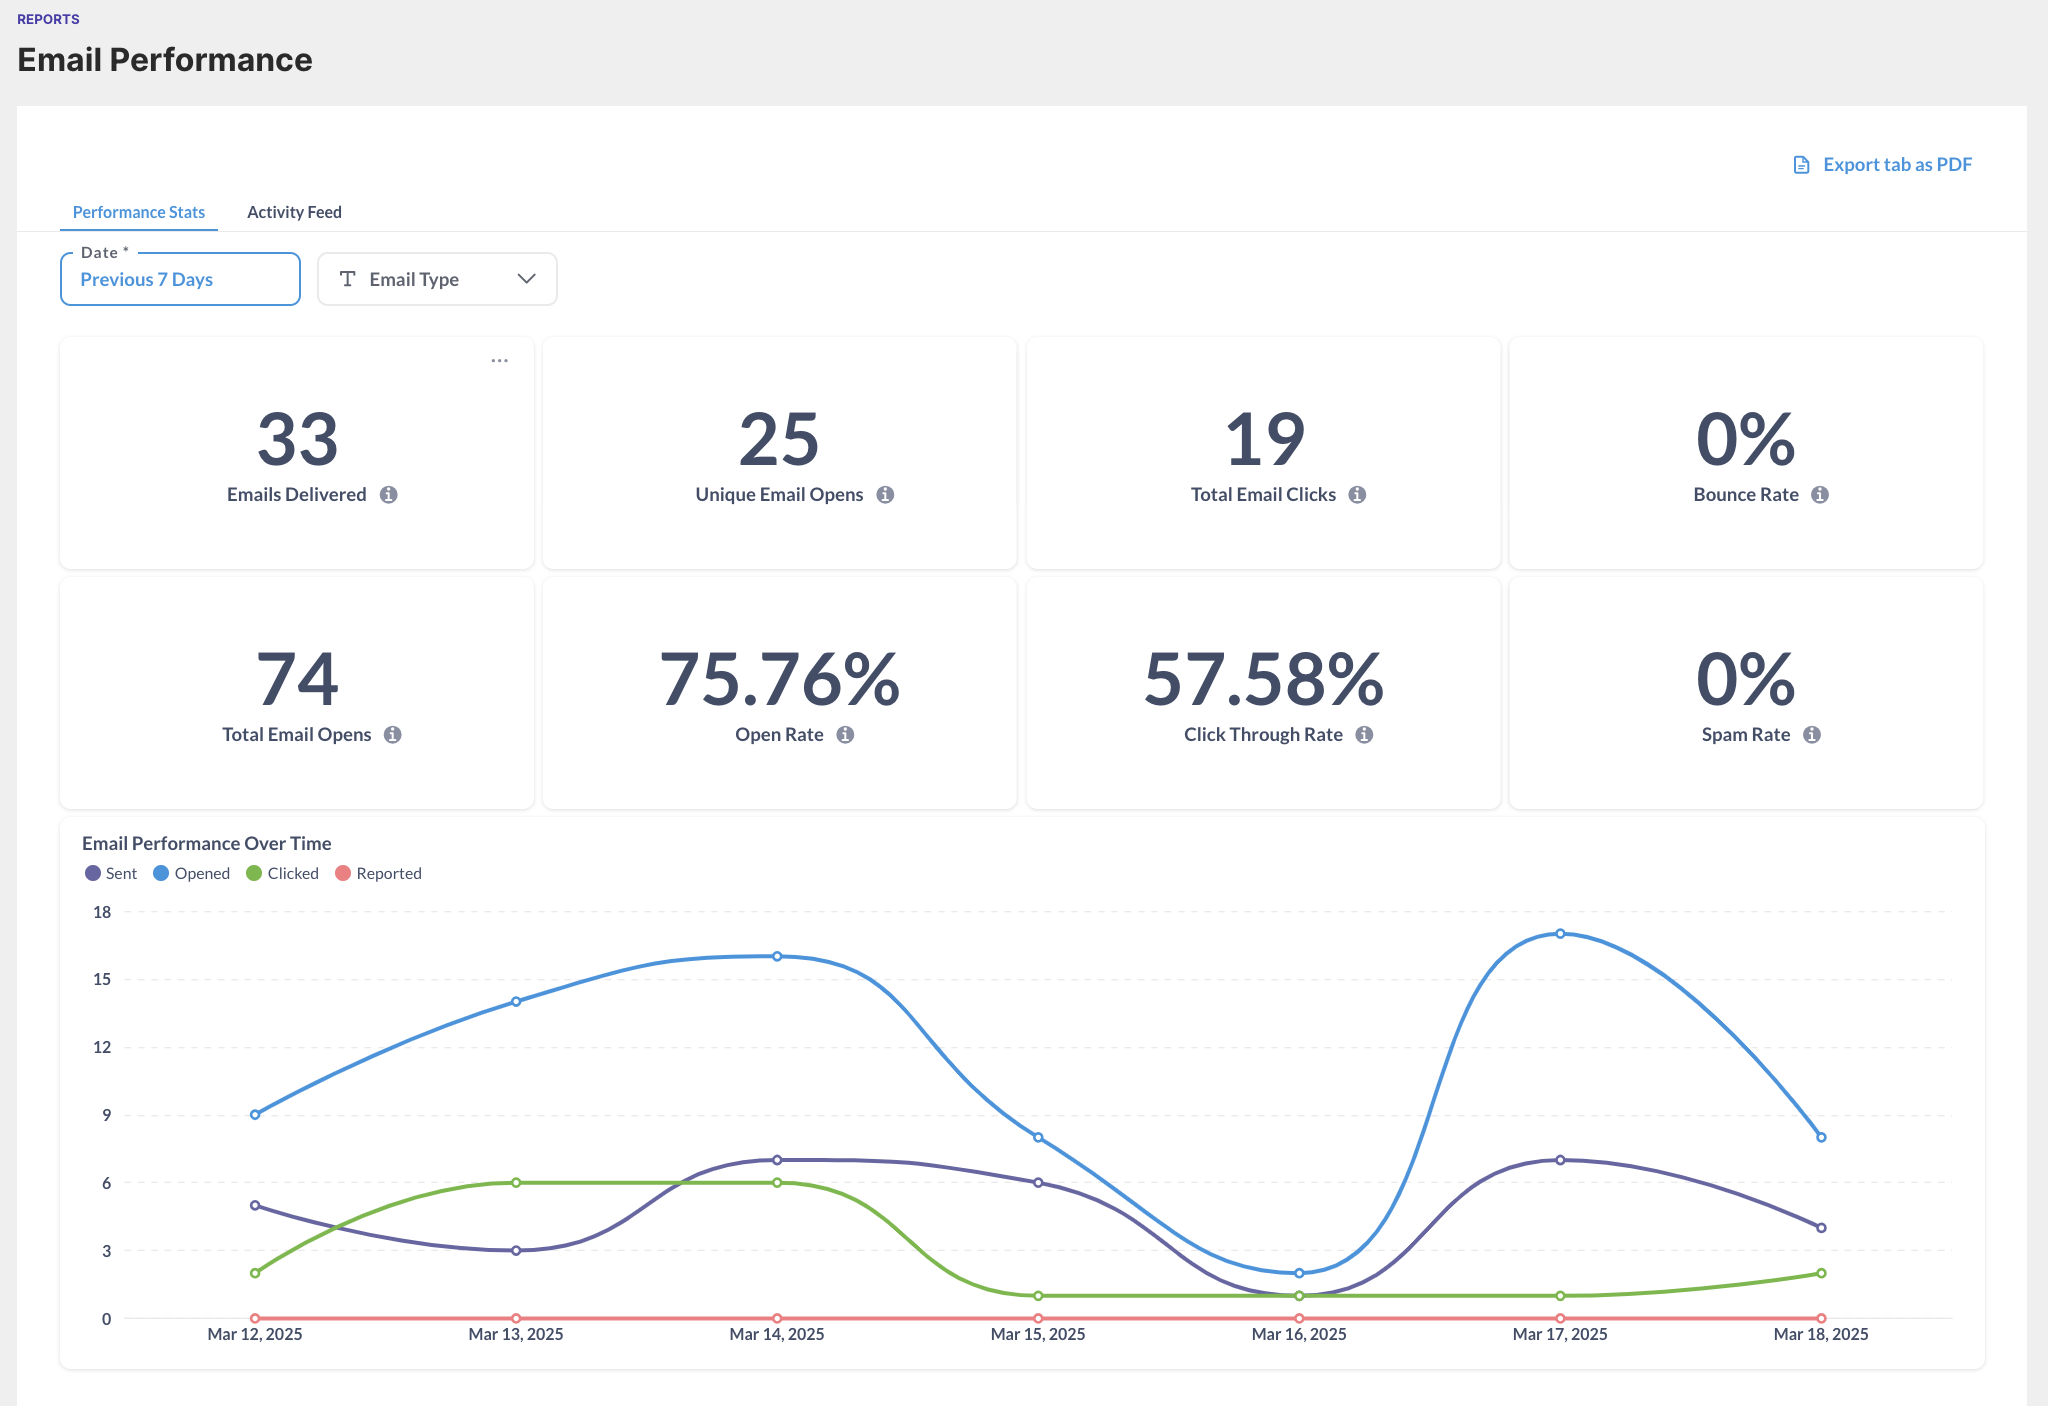Toggle the Clicked line visibility

pyautogui.click(x=283, y=872)
